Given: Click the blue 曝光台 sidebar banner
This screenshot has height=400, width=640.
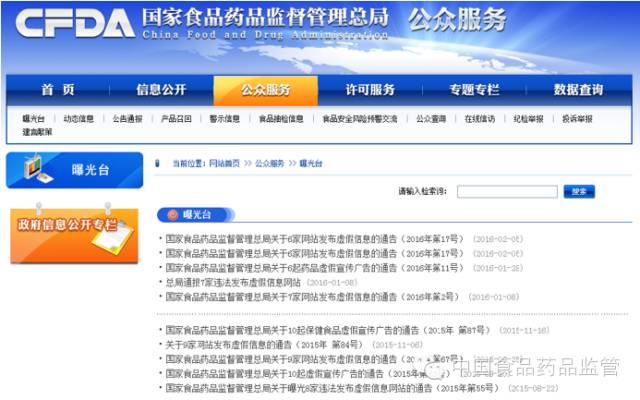Looking at the screenshot, I should pos(75,170).
